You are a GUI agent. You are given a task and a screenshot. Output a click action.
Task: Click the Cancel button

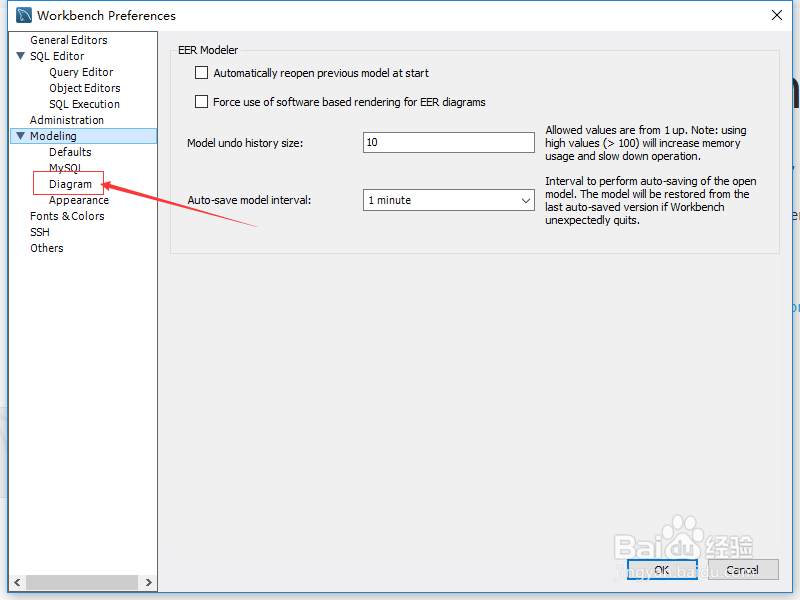(x=742, y=569)
